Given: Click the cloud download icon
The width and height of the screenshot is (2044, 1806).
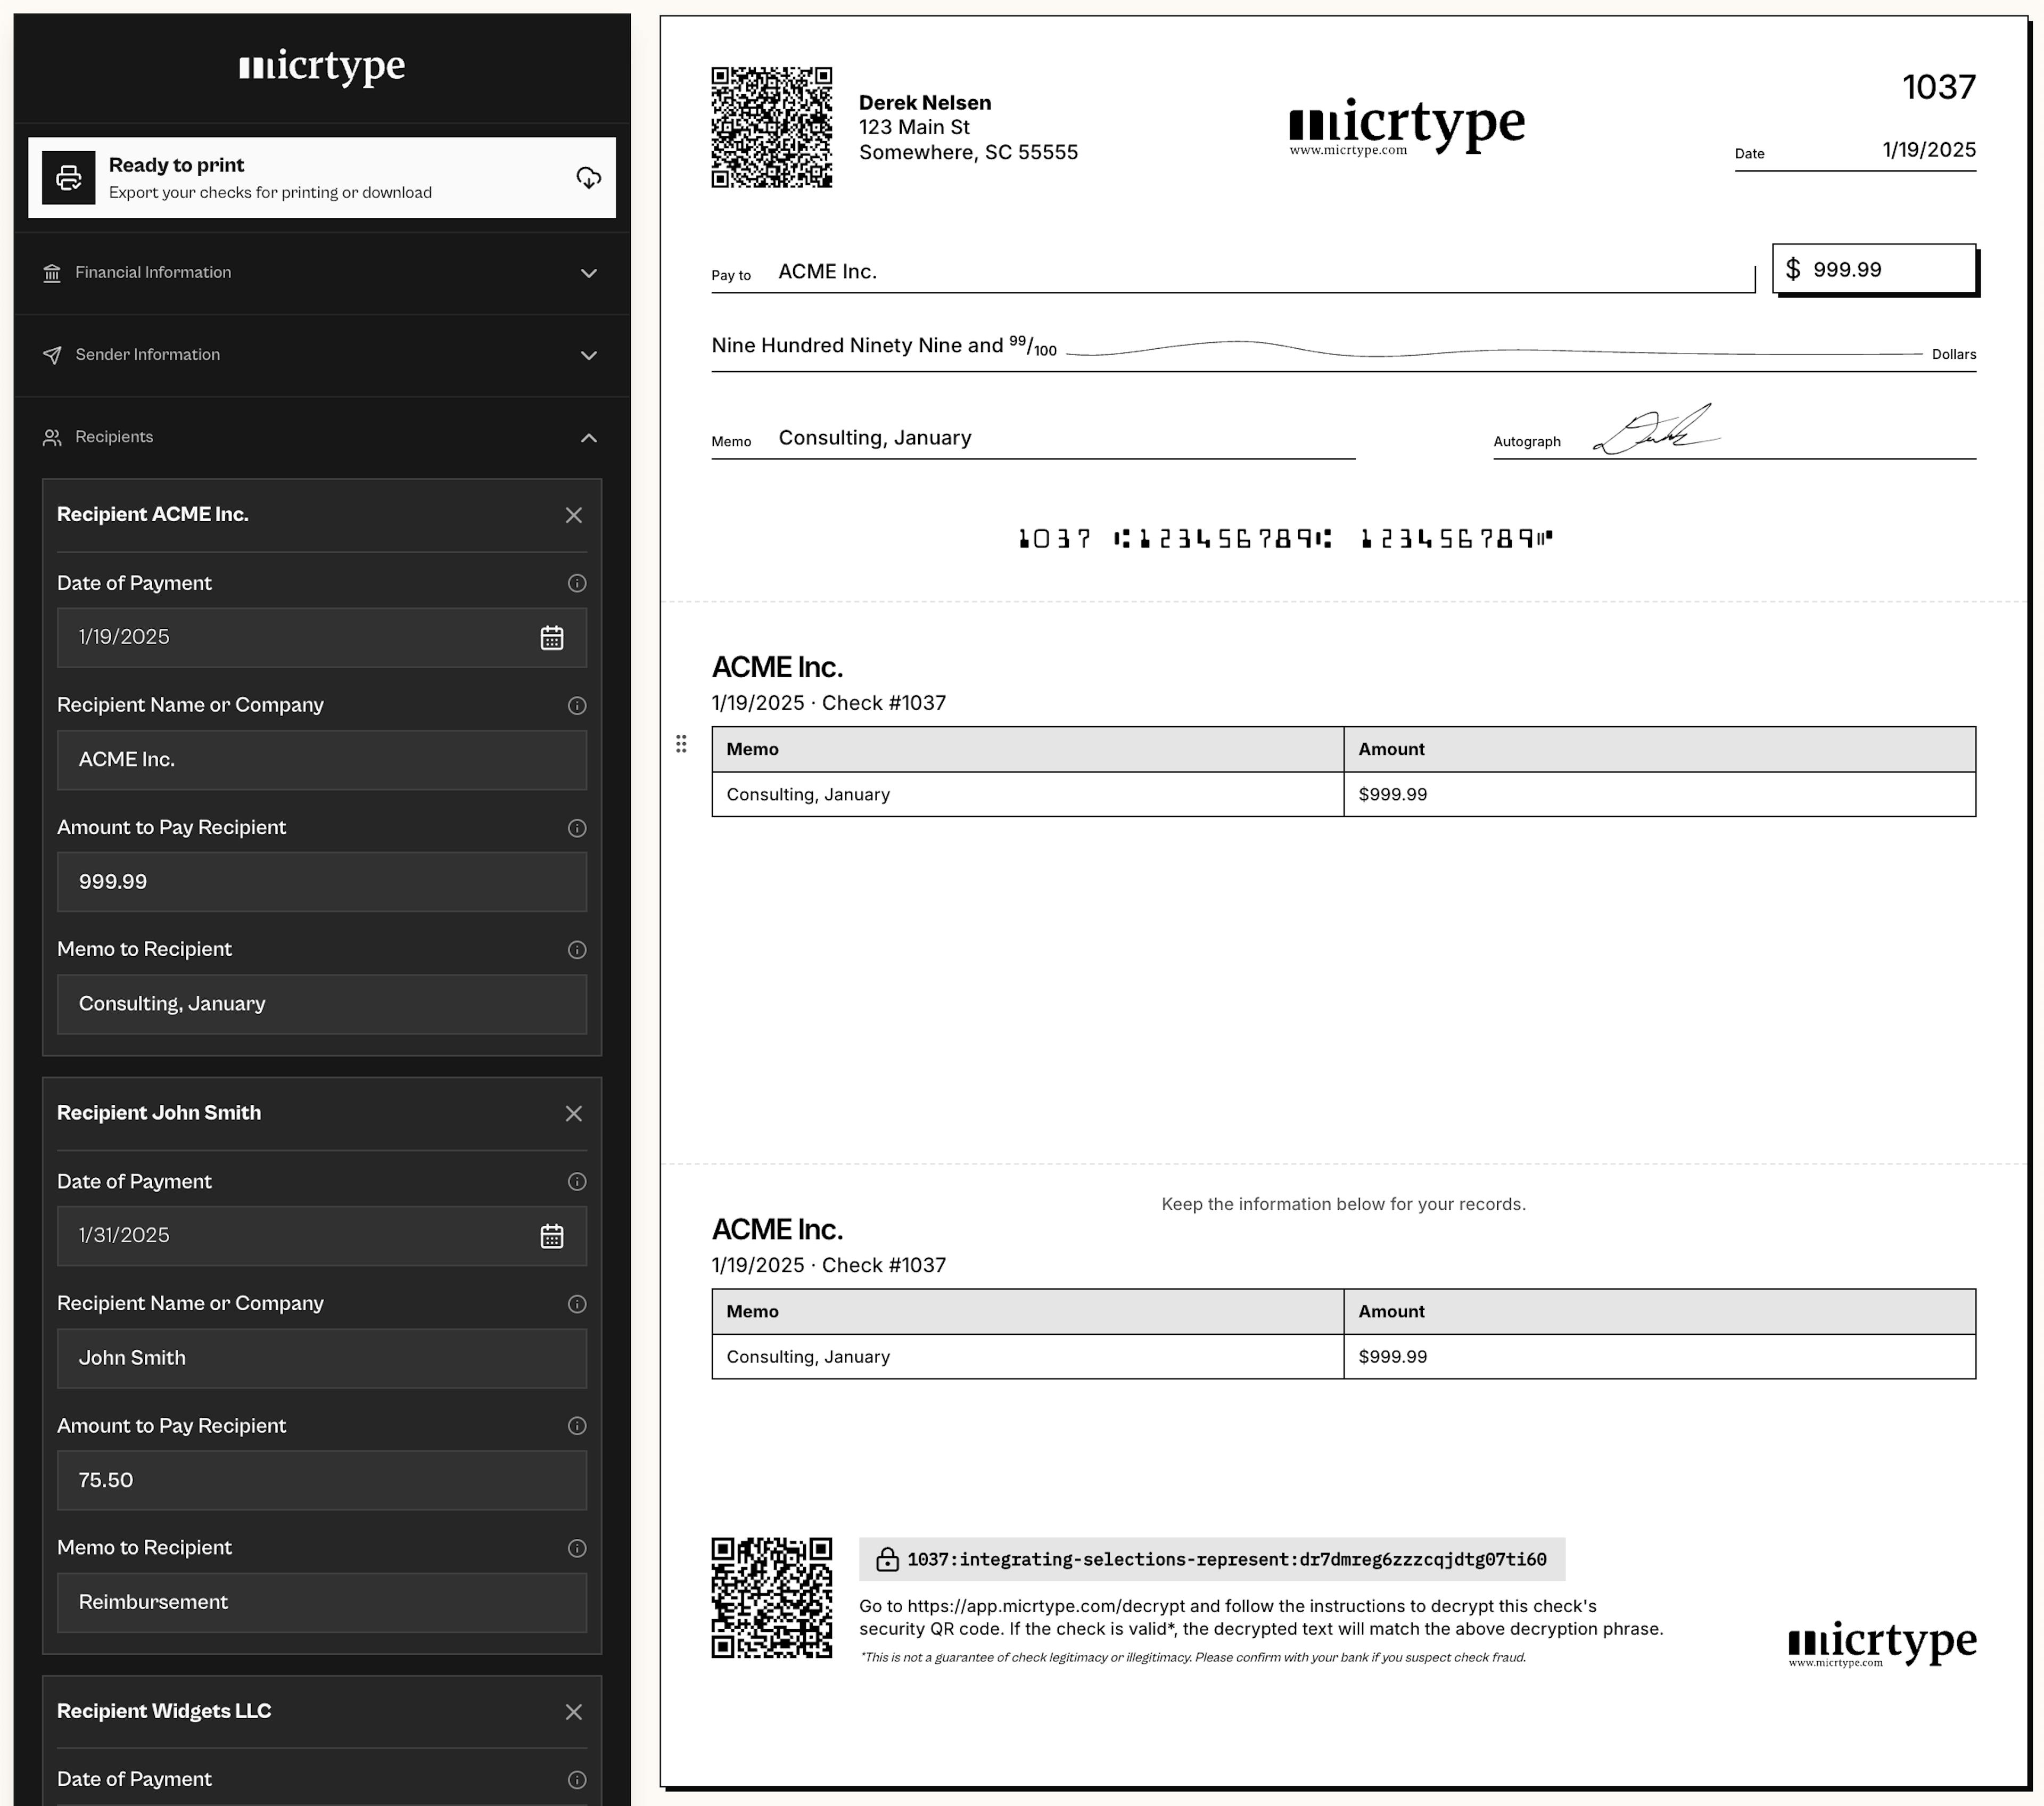Looking at the screenshot, I should point(589,178).
